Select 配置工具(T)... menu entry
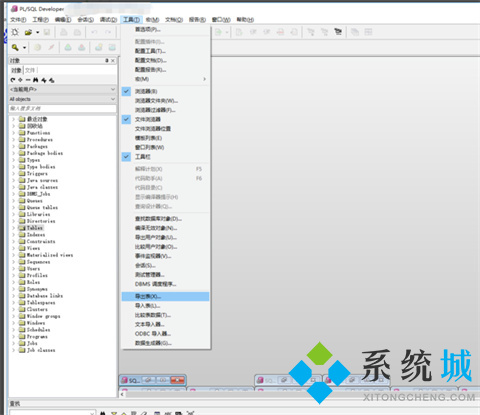The height and width of the screenshot is (415, 480). click(x=165, y=51)
